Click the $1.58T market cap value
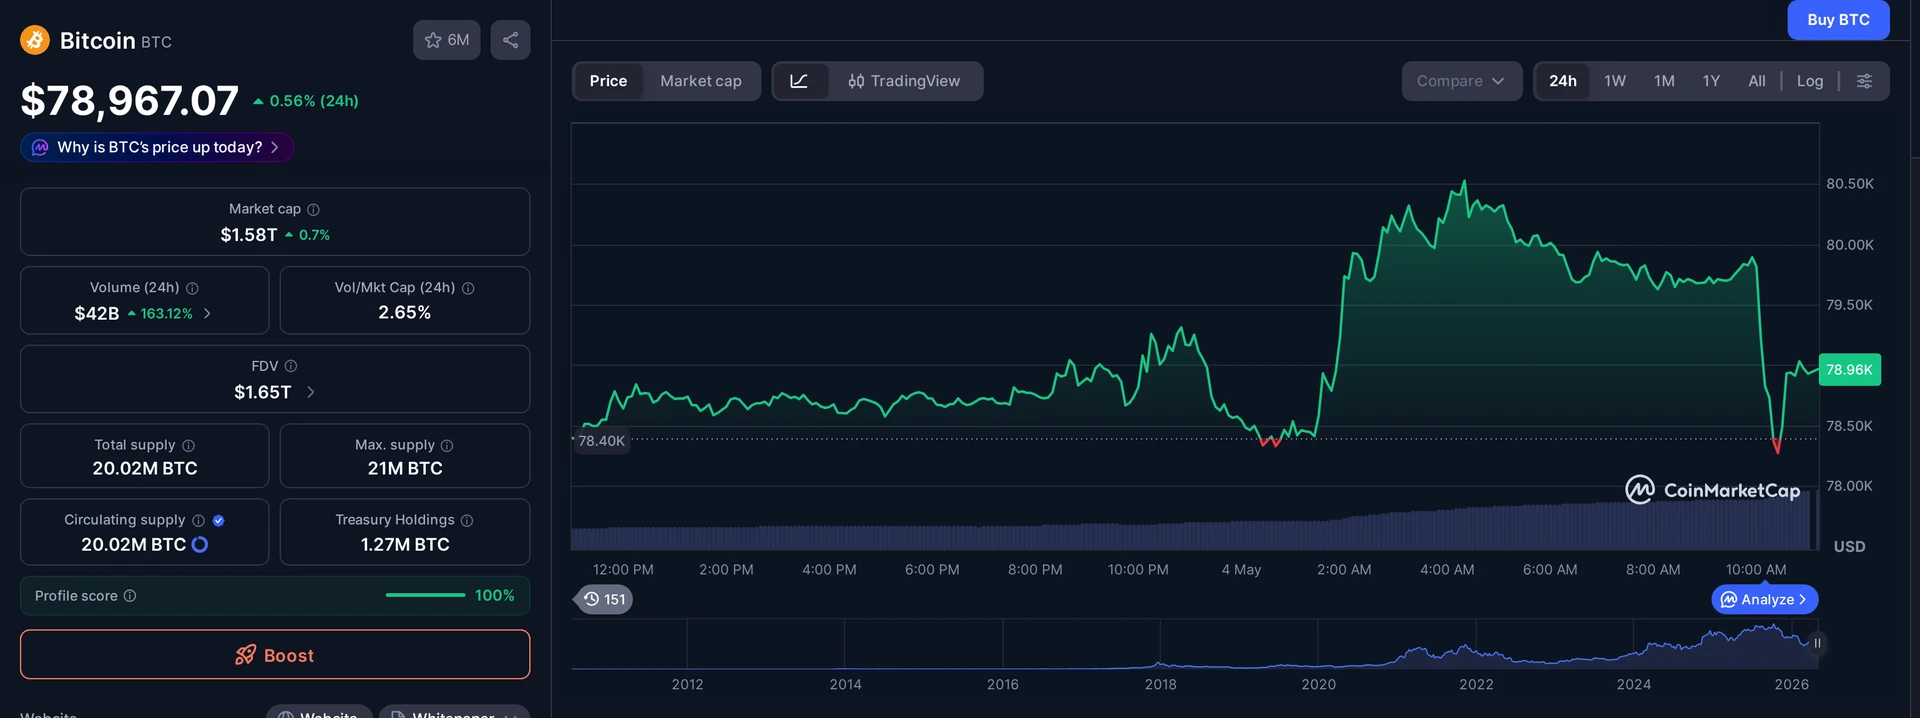1920x718 pixels. tap(249, 235)
